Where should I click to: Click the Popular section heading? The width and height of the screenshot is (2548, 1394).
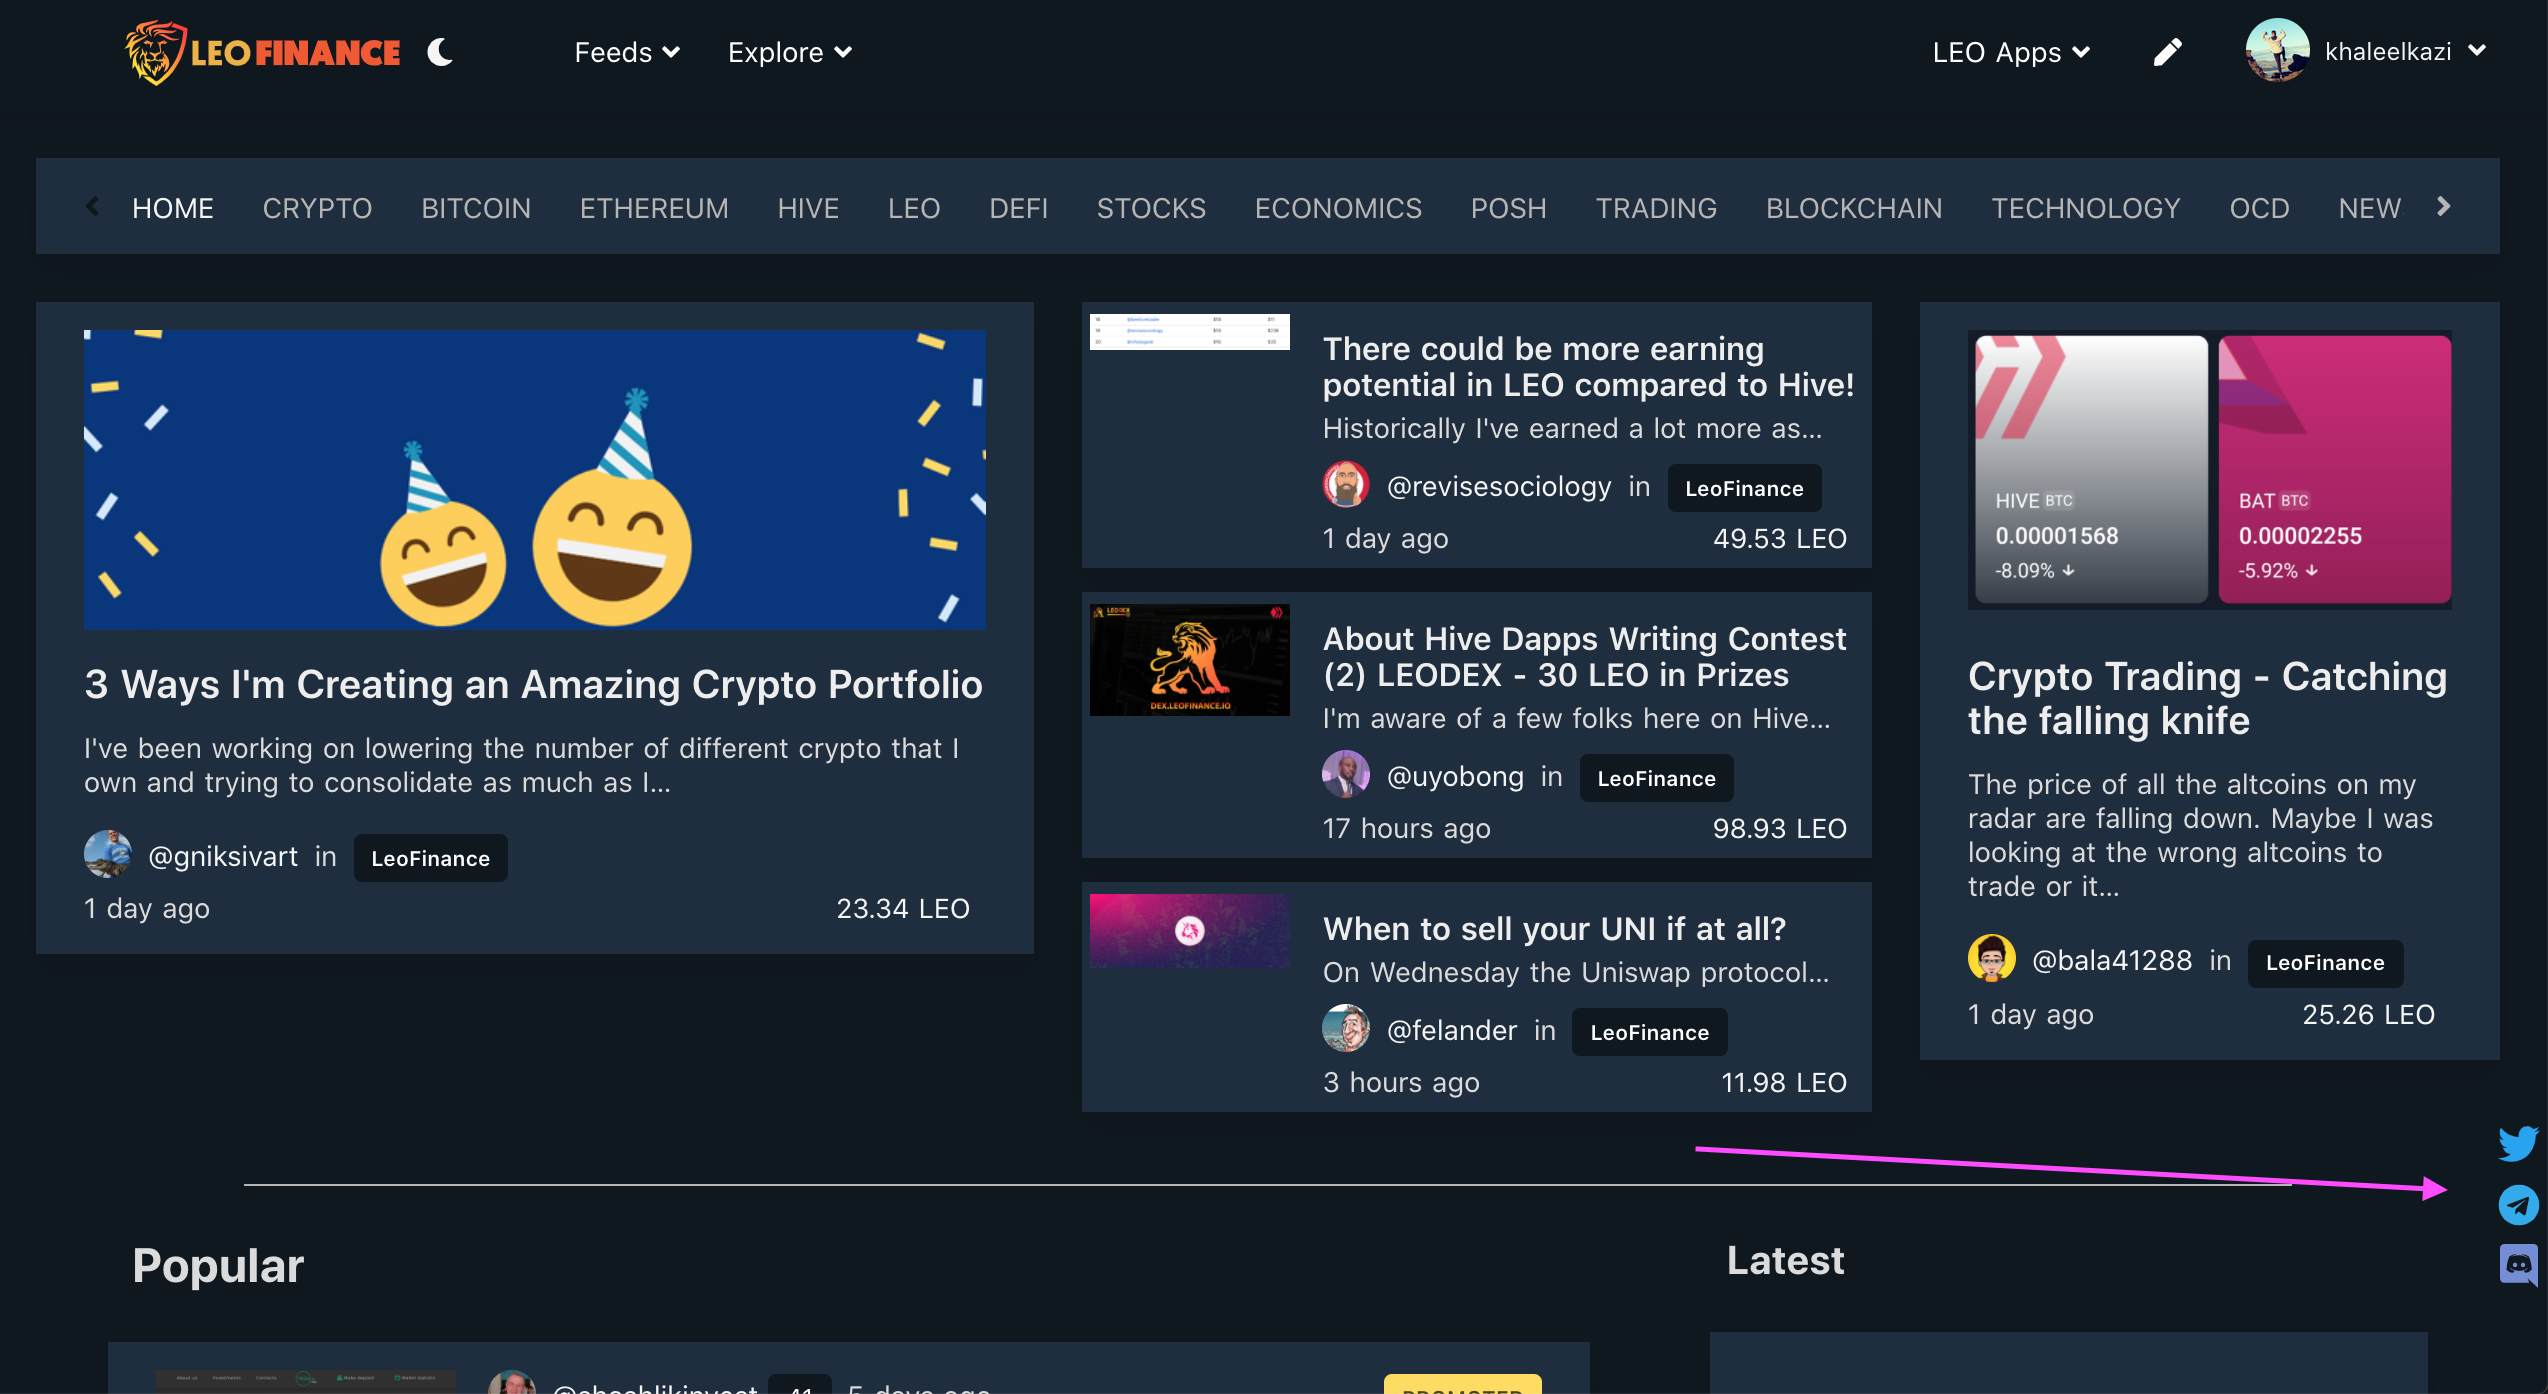pyautogui.click(x=218, y=1266)
